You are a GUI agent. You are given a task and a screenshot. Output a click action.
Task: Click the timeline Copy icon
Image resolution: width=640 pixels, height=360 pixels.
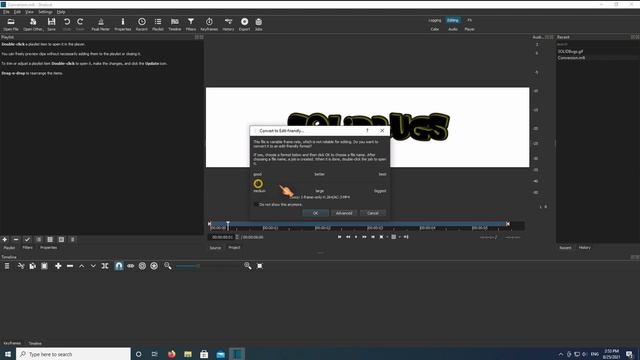33,266
